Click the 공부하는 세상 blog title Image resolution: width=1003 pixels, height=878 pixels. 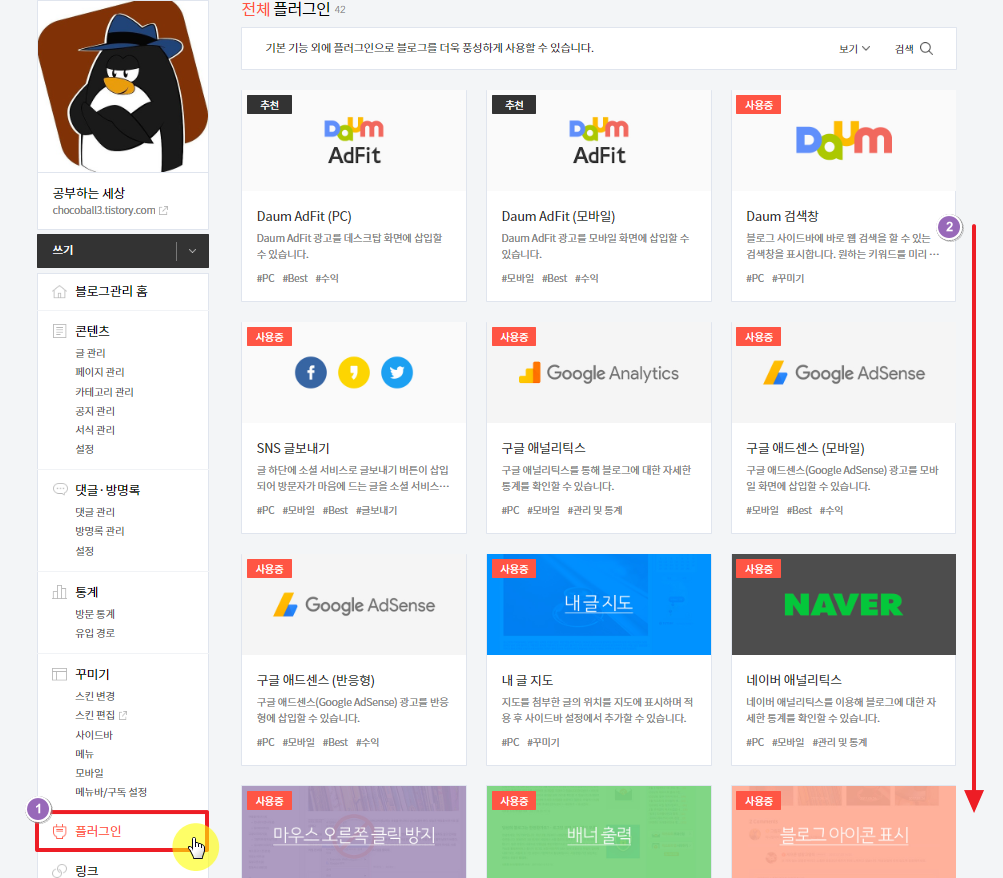click(x=89, y=193)
